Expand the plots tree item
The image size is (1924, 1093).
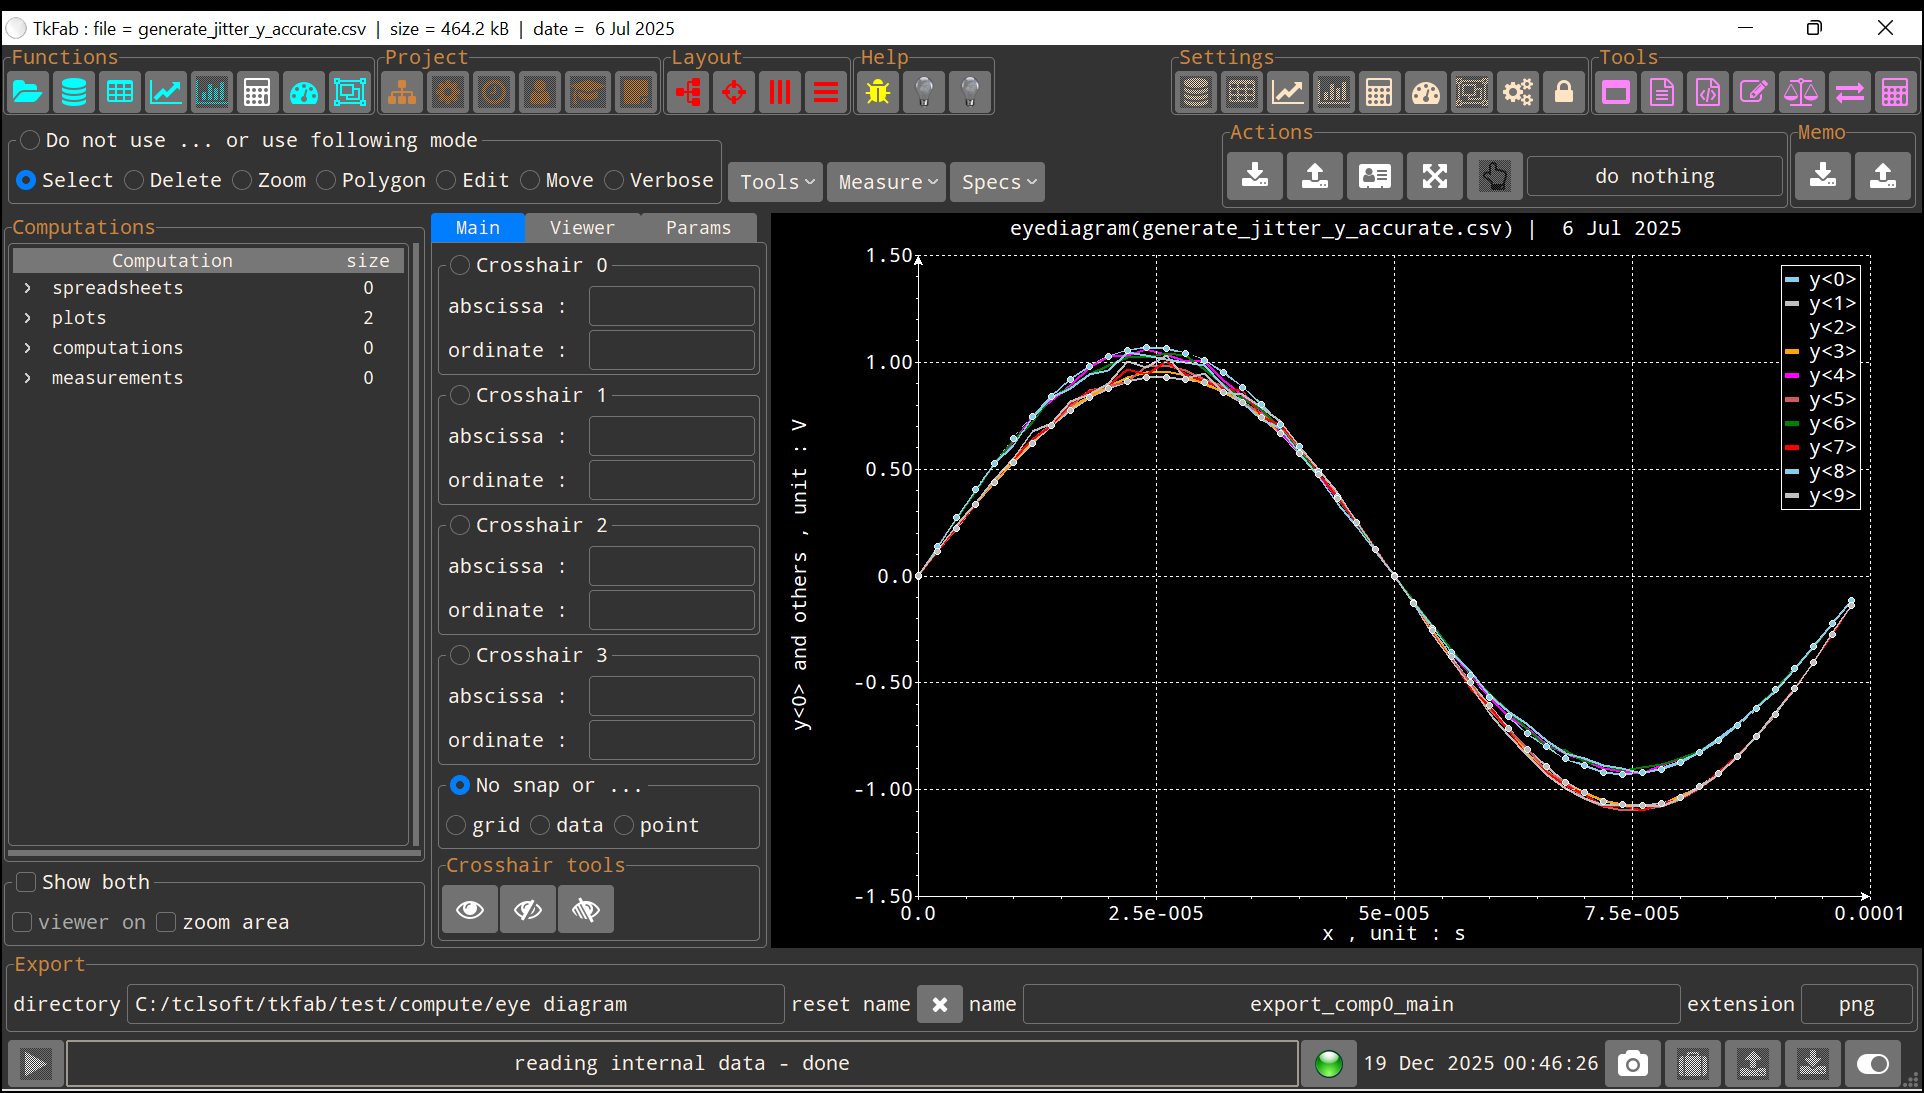pyautogui.click(x=28, y=318)
